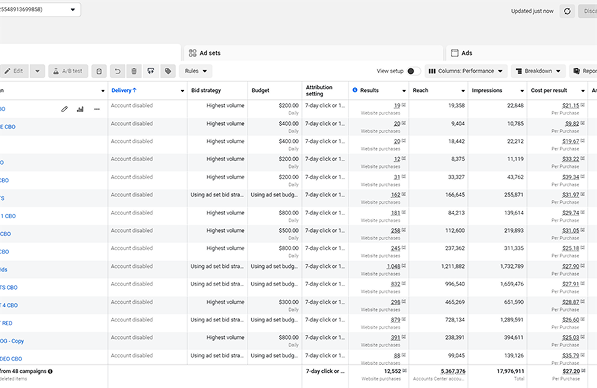The width and height of the screenshot is (597, 388).
Task: Click the trash delete icon in the toolbar
Action: 134,71
